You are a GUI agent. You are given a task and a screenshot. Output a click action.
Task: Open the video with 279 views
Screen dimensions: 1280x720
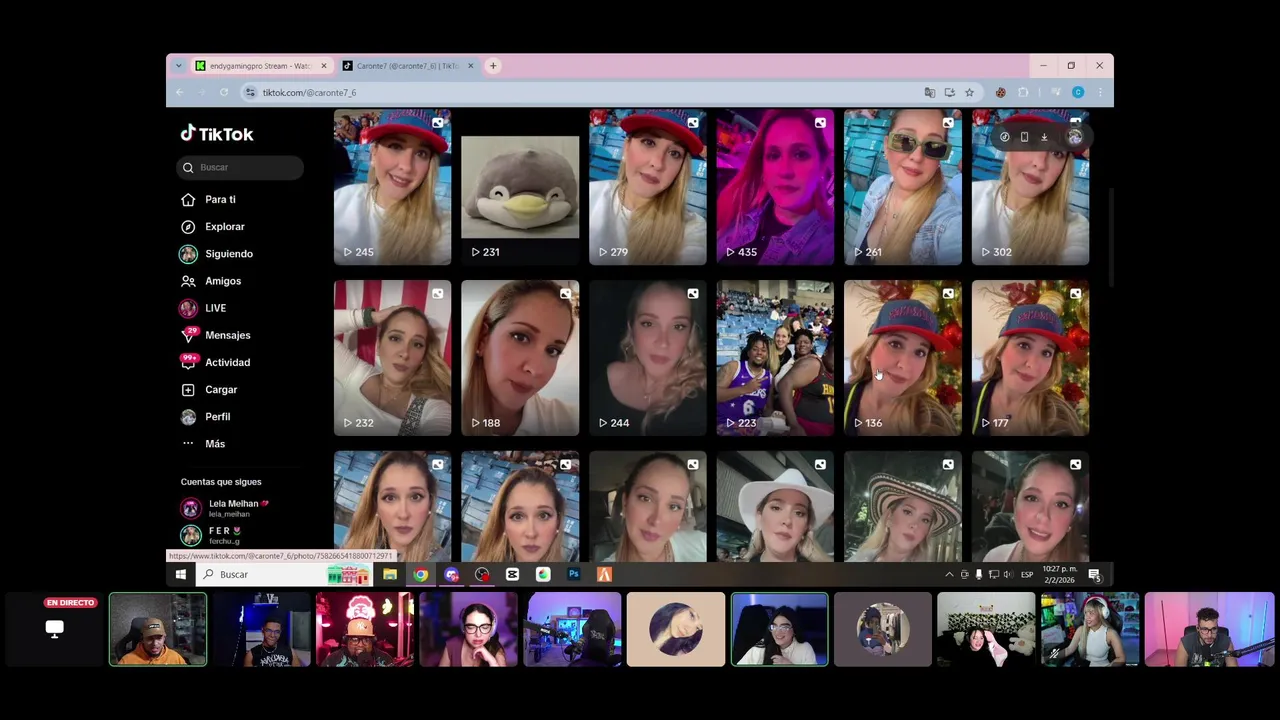[648, 187]
